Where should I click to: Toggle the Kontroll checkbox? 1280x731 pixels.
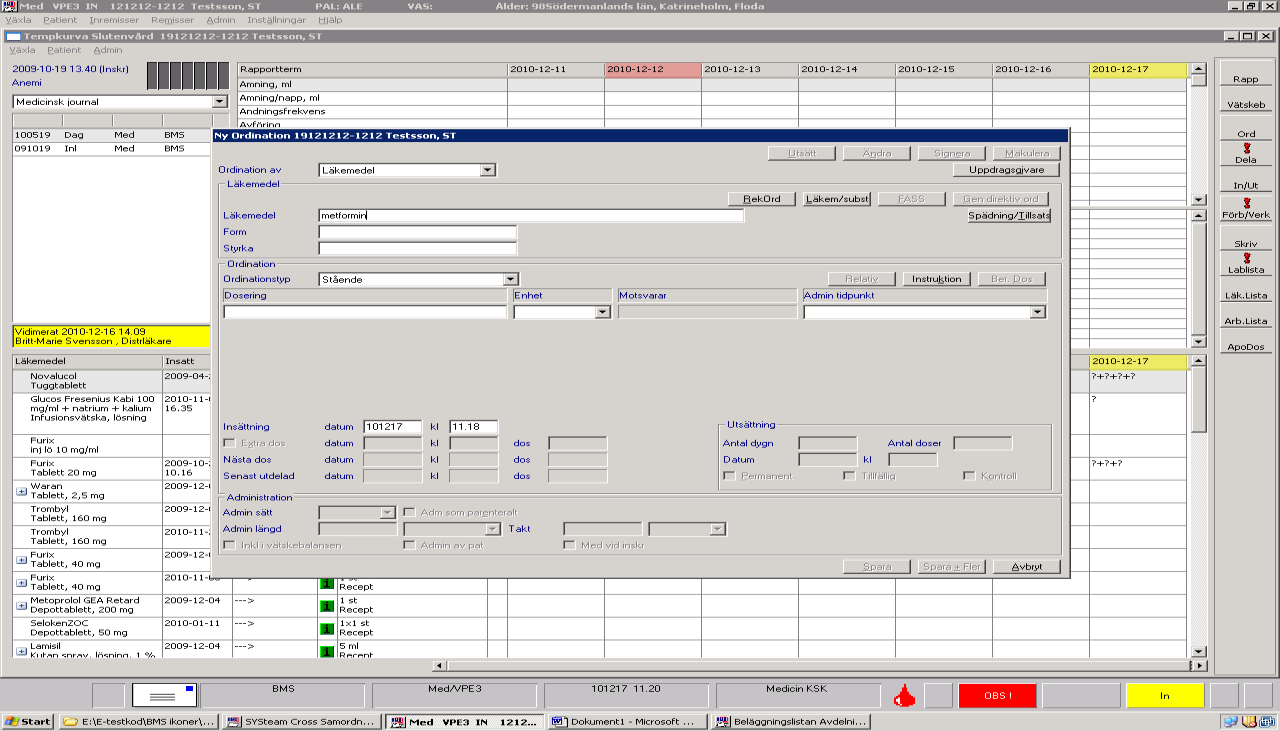(x=968, y=475)
